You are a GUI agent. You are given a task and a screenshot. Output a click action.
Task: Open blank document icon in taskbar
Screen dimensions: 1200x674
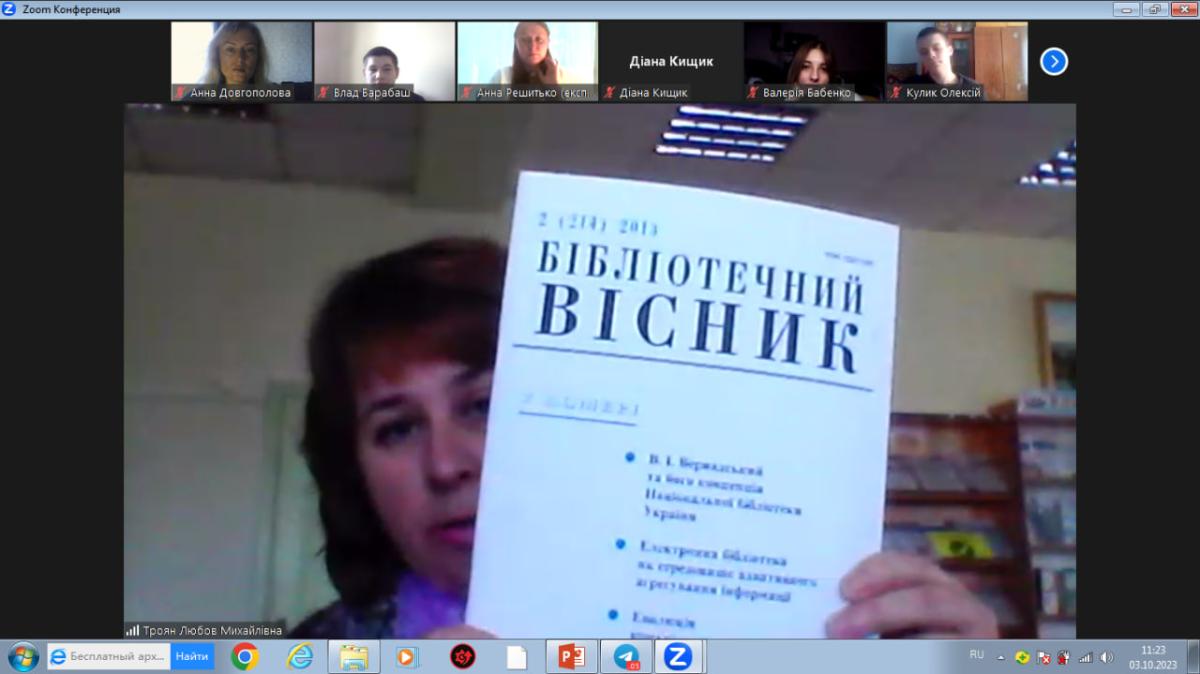tap(516, 657)
